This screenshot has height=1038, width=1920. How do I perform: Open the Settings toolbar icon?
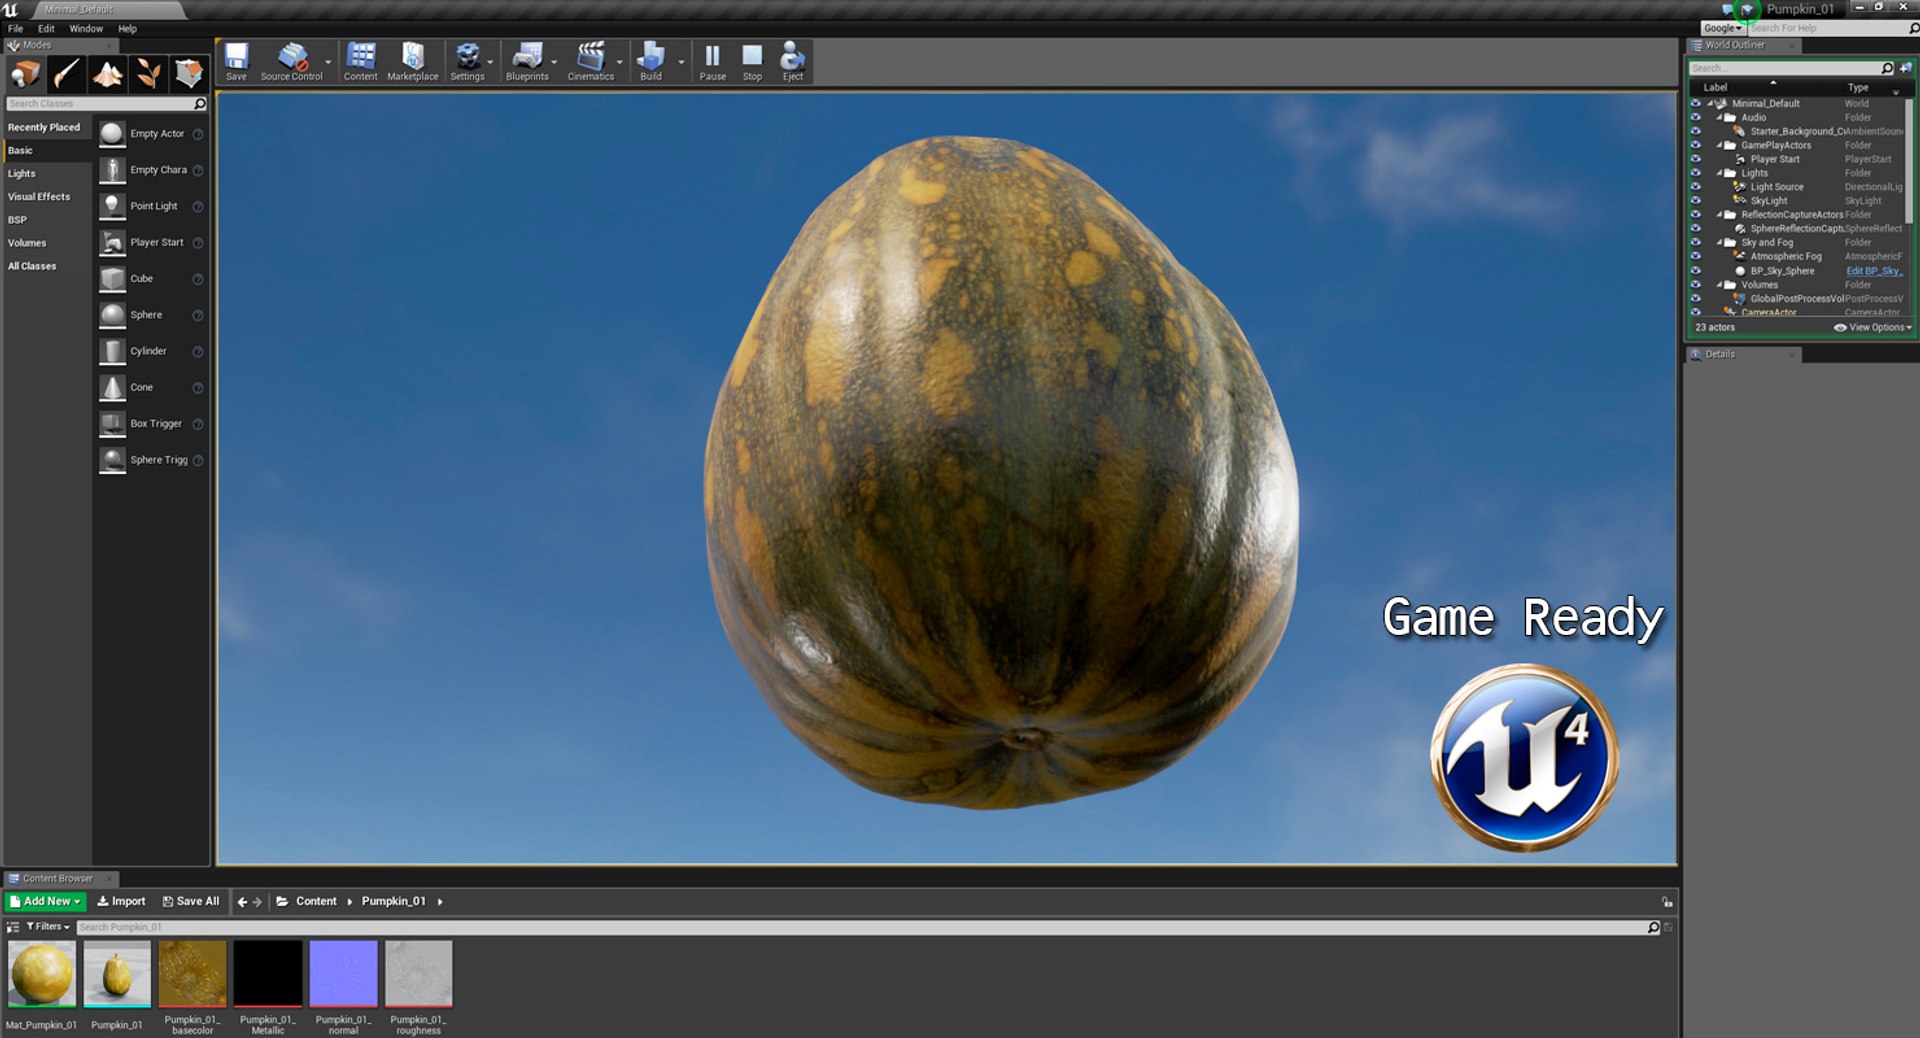click(467, 61)
